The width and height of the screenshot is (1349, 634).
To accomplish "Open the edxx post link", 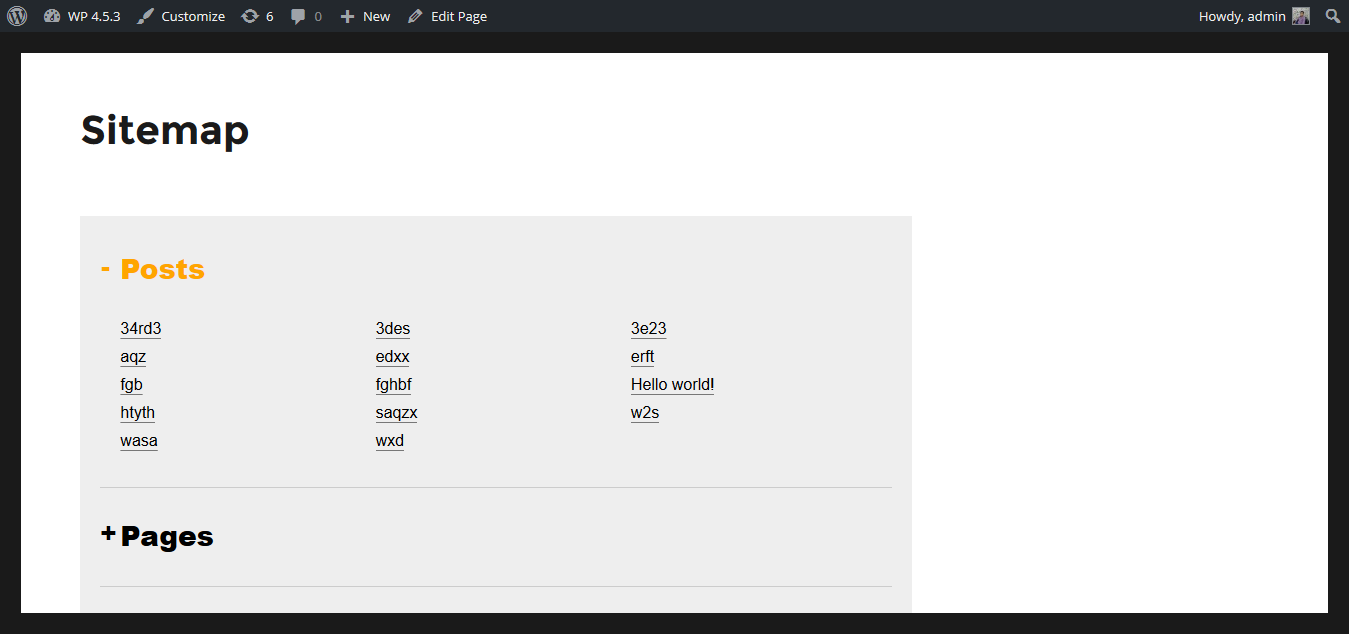I will point(393,357).
